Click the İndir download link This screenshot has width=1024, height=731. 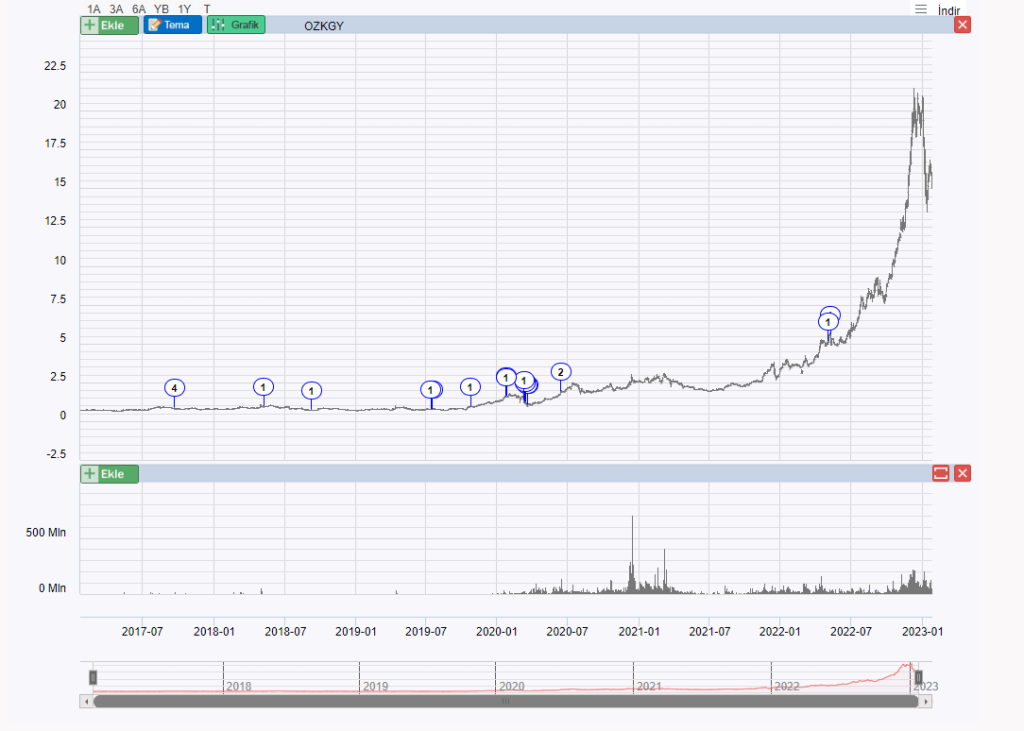click(948, 10)
